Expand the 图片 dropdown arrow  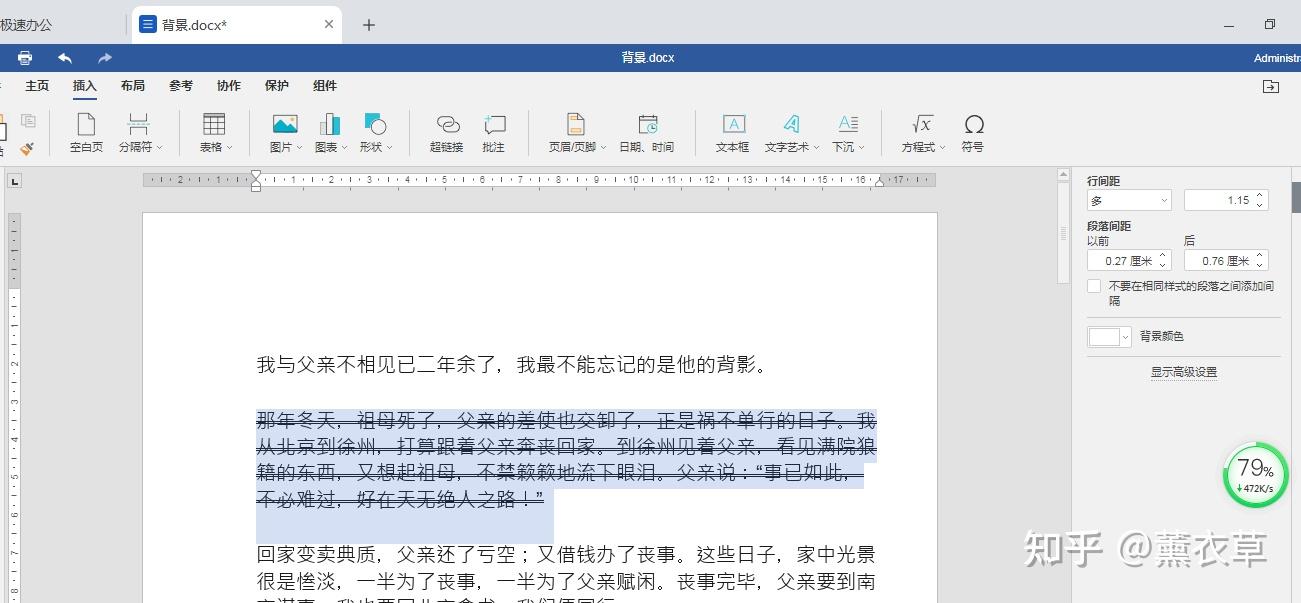(299, 148)
